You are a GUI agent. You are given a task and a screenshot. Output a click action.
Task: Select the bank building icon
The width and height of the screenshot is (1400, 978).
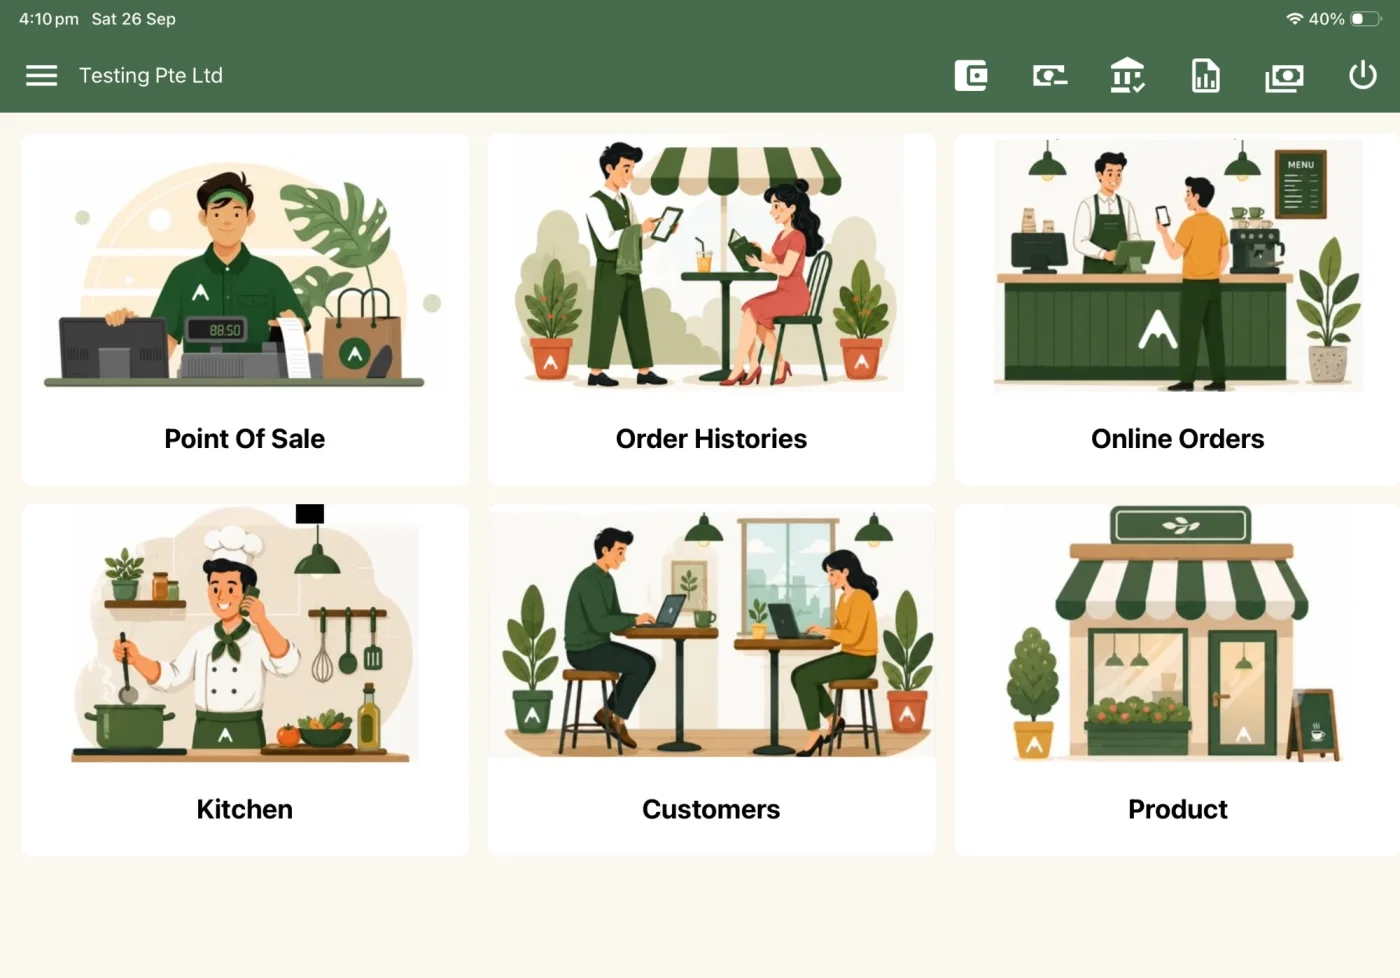[1127, 76]
